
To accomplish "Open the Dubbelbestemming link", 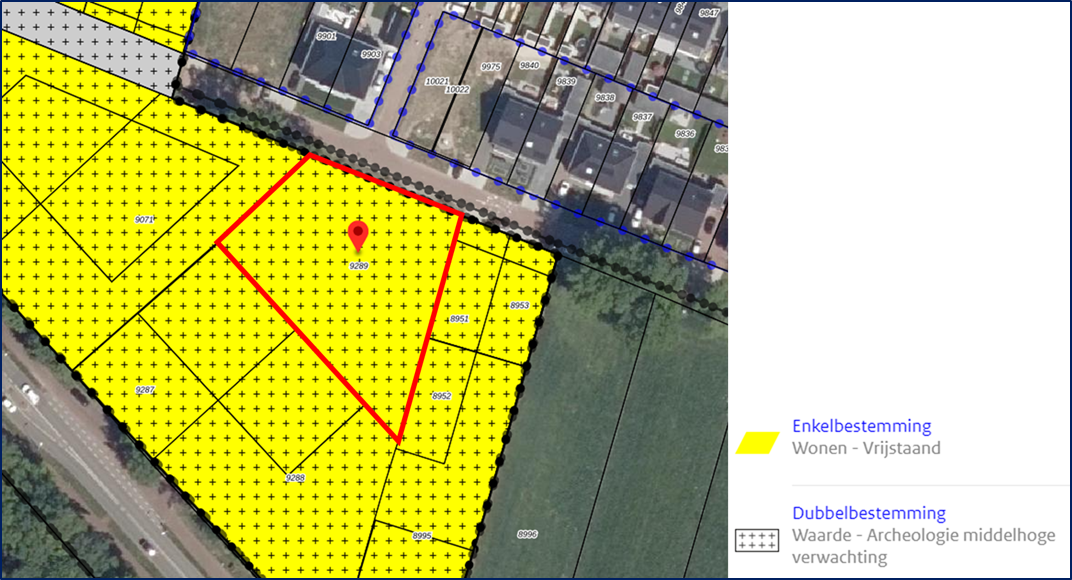I will coord(868,513).
